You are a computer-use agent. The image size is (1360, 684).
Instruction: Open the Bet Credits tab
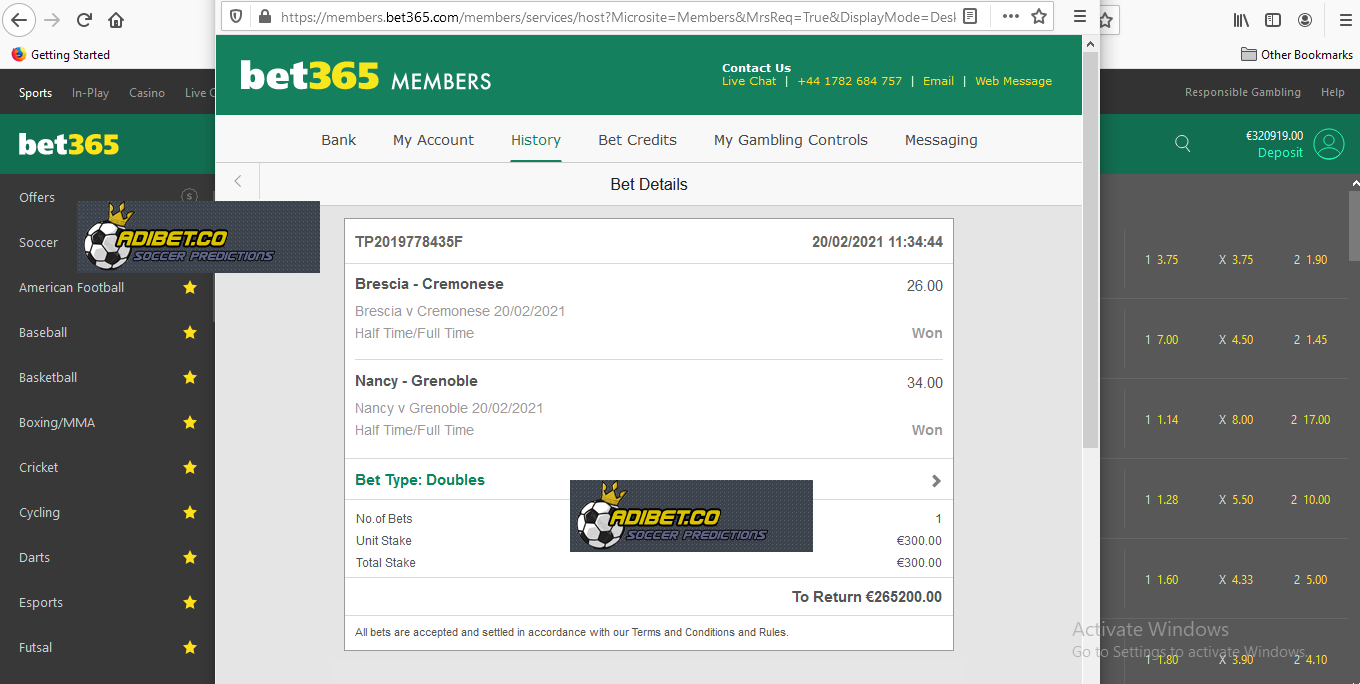tap(637, 140)
